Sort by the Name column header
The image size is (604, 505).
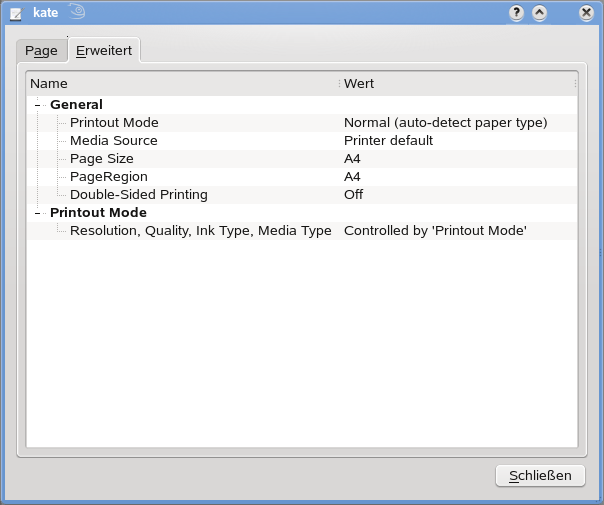point(183,84)
